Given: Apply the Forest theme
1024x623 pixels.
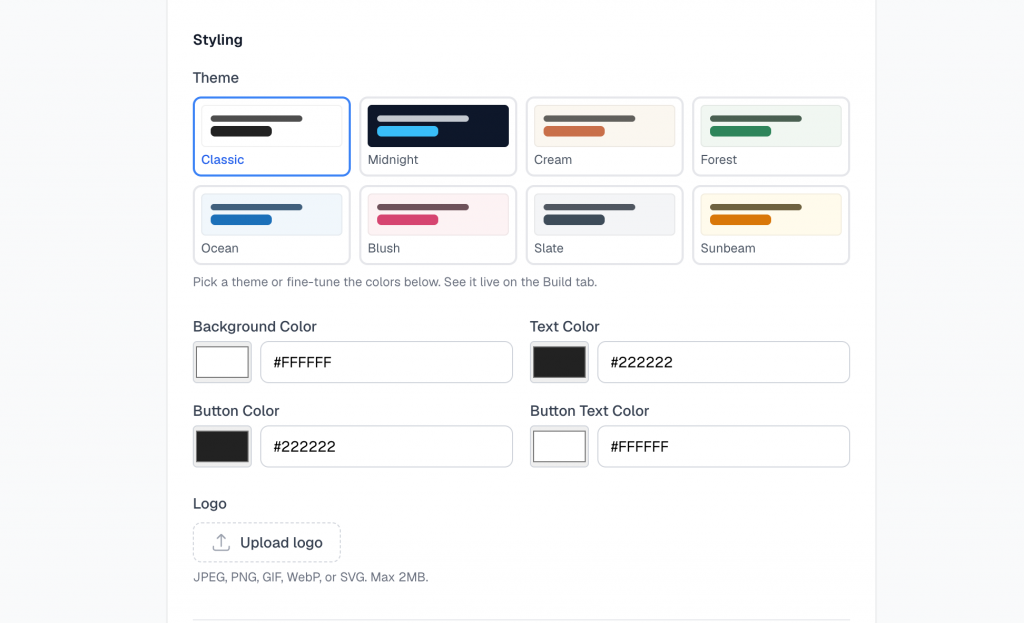Looking at the screenshot, I should pyautogui.click(x=771, y=136).
